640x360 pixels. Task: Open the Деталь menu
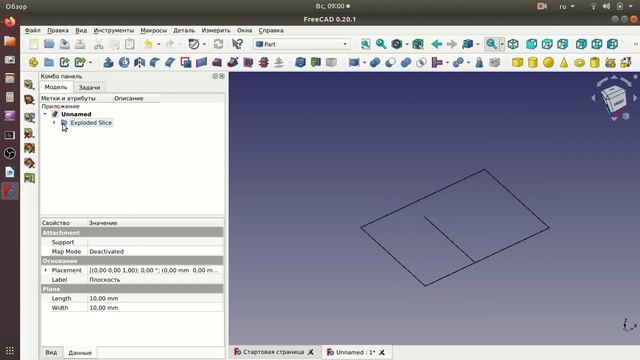click(x=184, y=30)
